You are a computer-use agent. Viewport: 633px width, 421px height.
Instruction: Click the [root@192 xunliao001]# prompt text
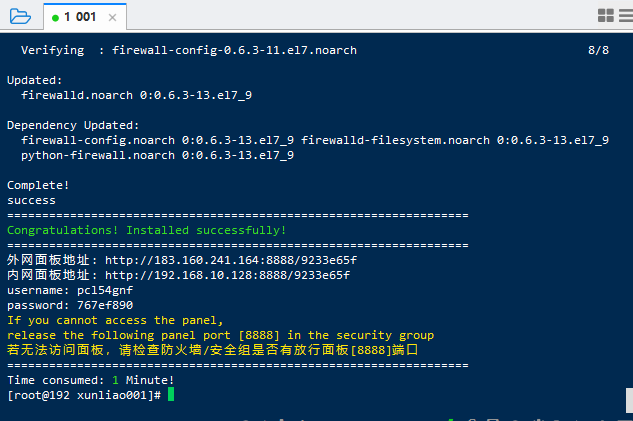[x=84, y=395]
